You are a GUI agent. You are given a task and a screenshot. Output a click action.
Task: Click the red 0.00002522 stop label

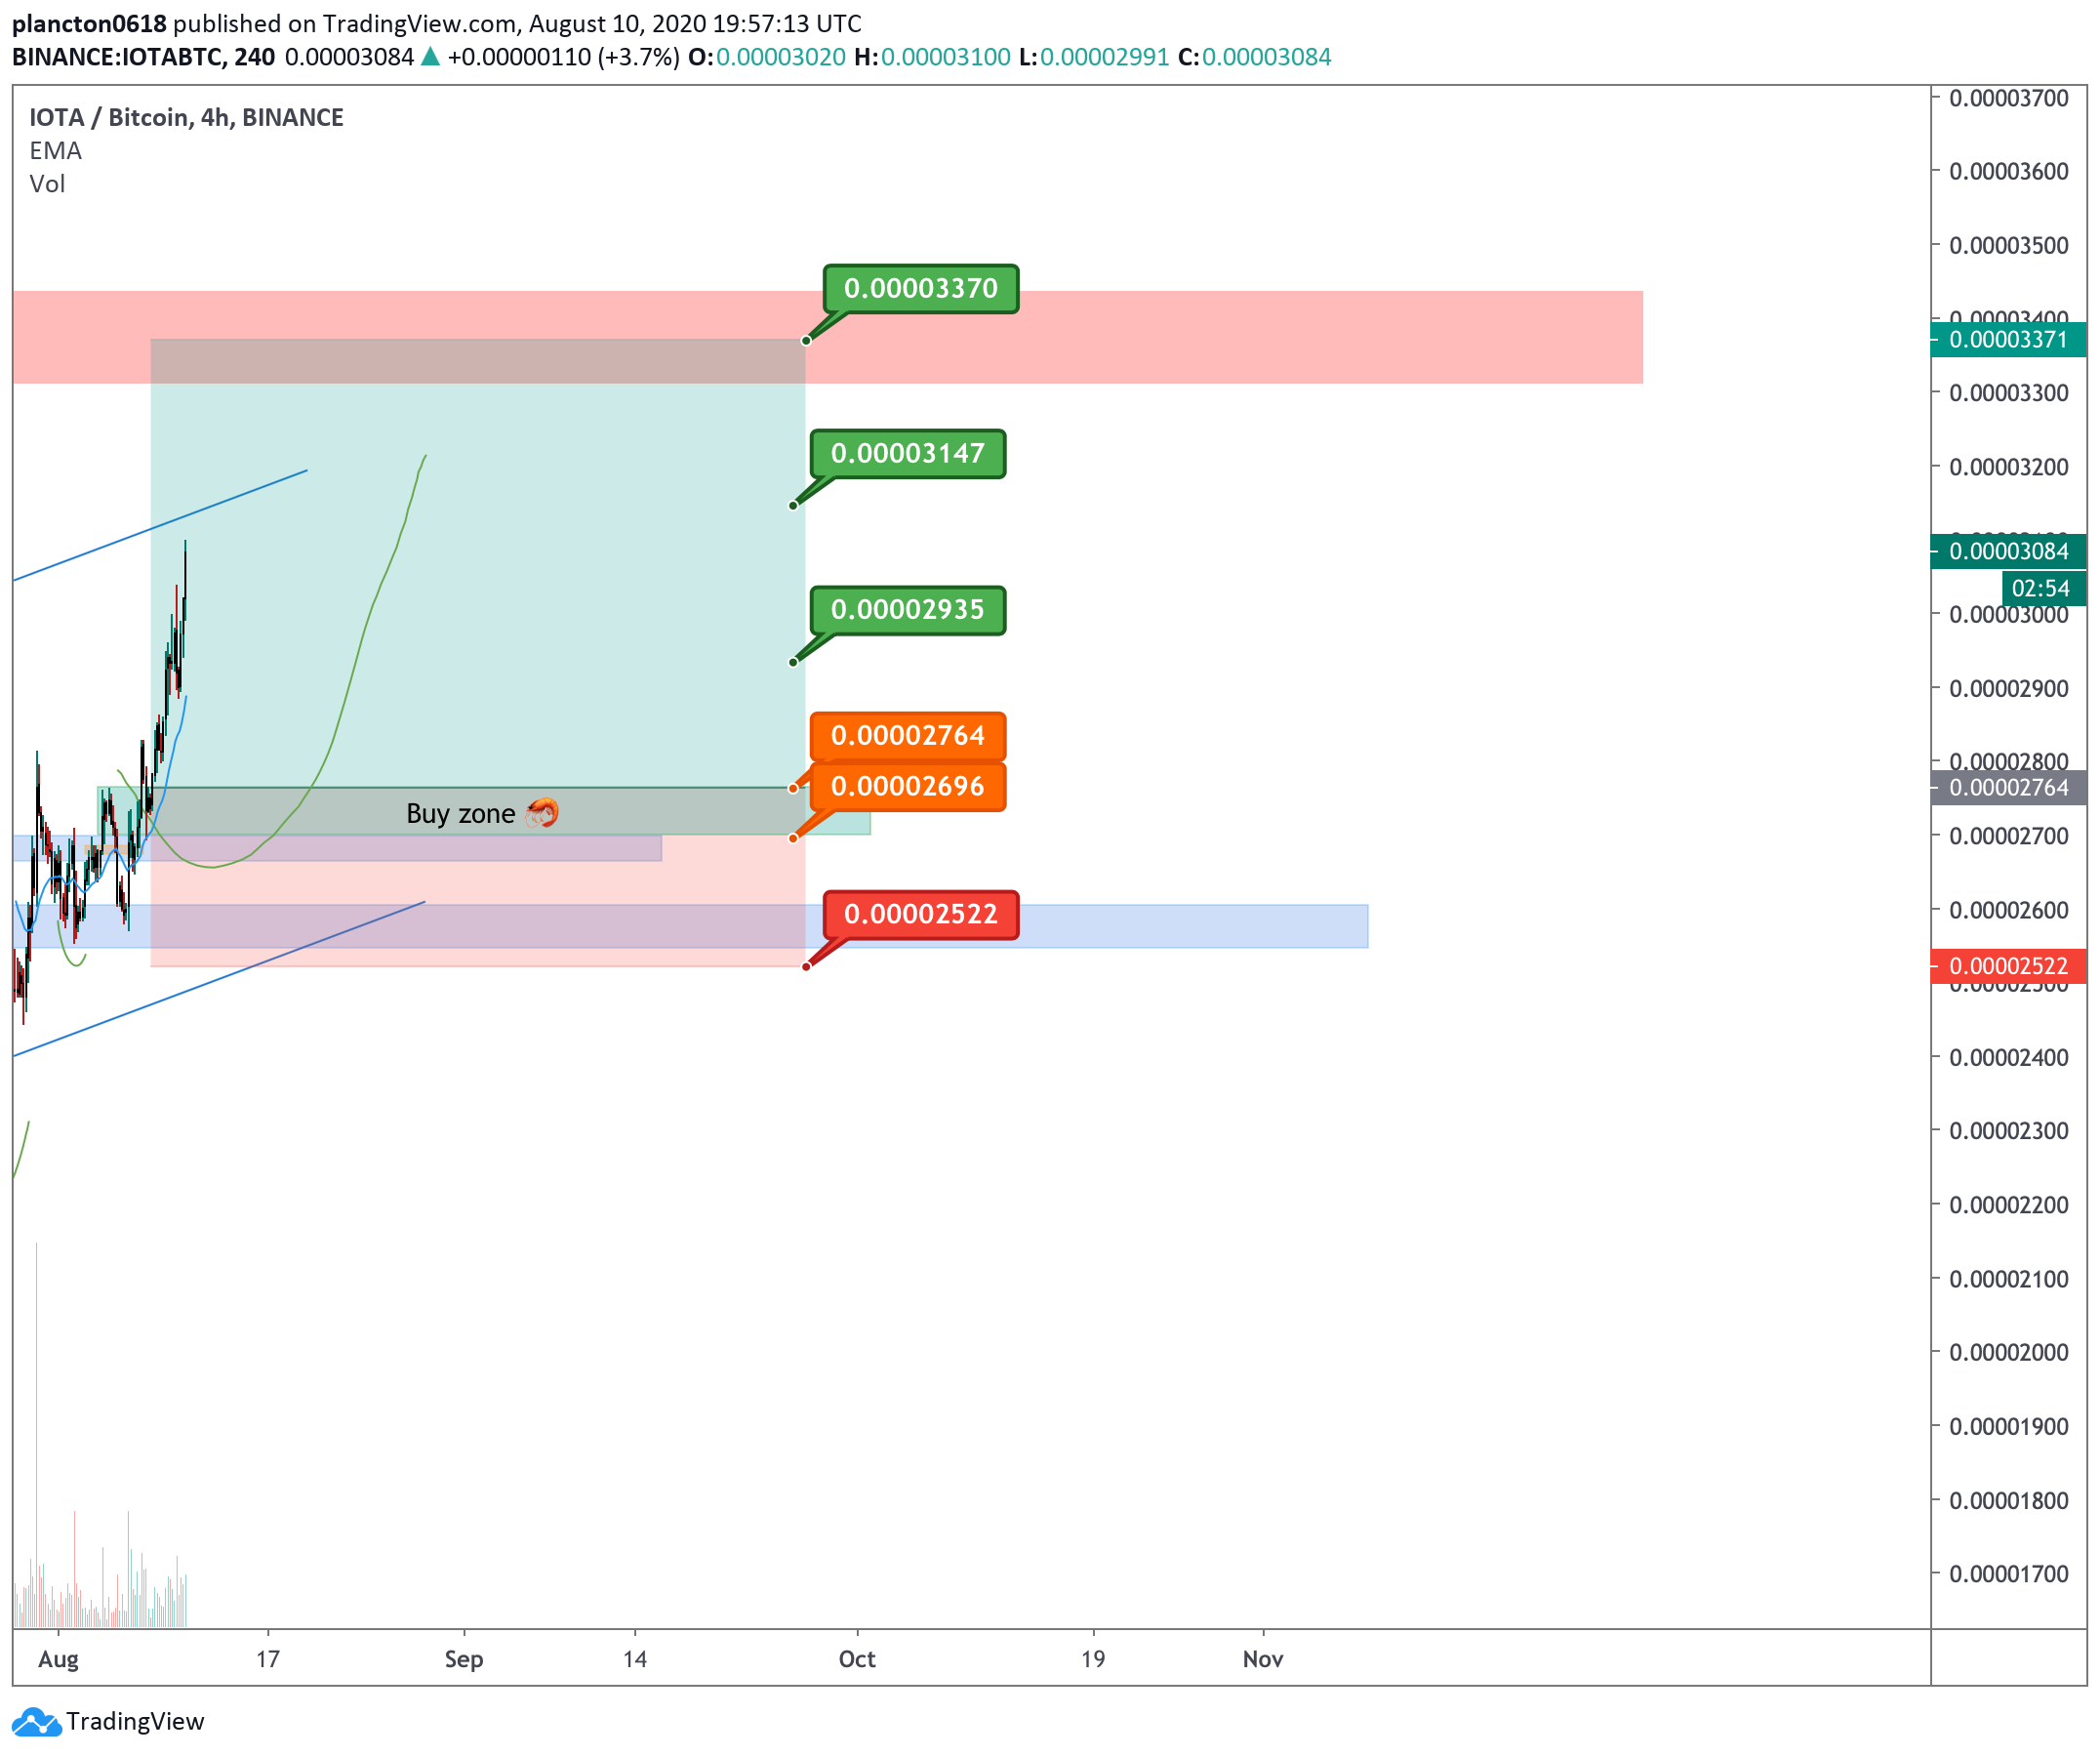pos(921,915)
